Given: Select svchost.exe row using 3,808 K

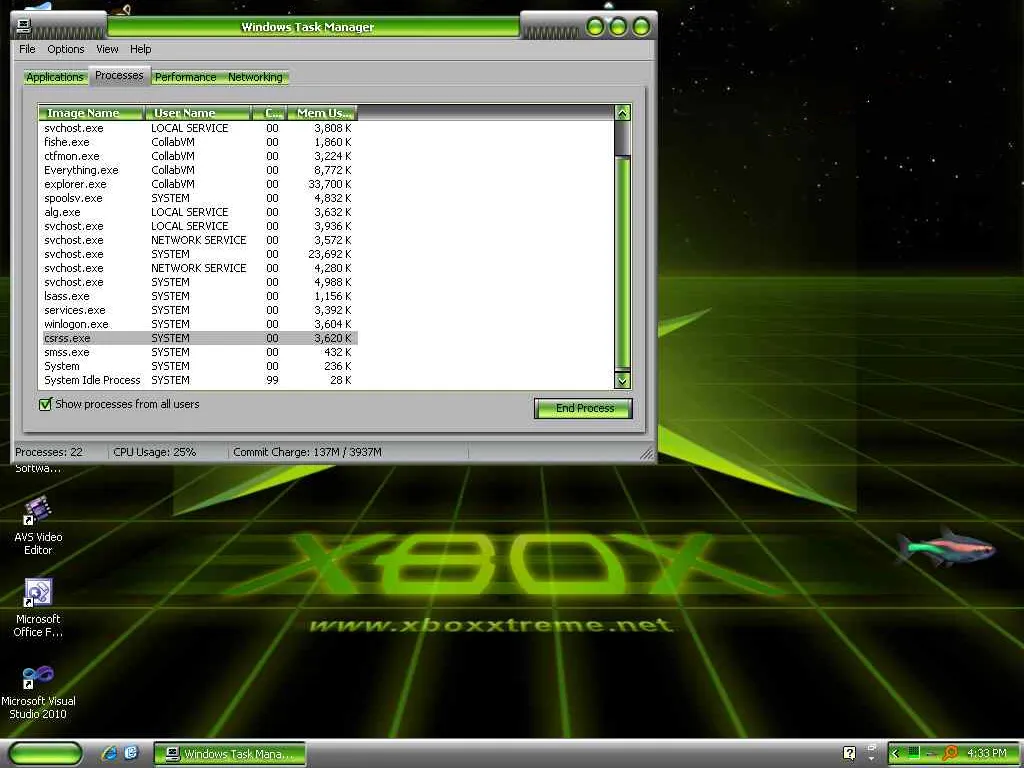Looking at the screenshot, I should click(198, 128).
